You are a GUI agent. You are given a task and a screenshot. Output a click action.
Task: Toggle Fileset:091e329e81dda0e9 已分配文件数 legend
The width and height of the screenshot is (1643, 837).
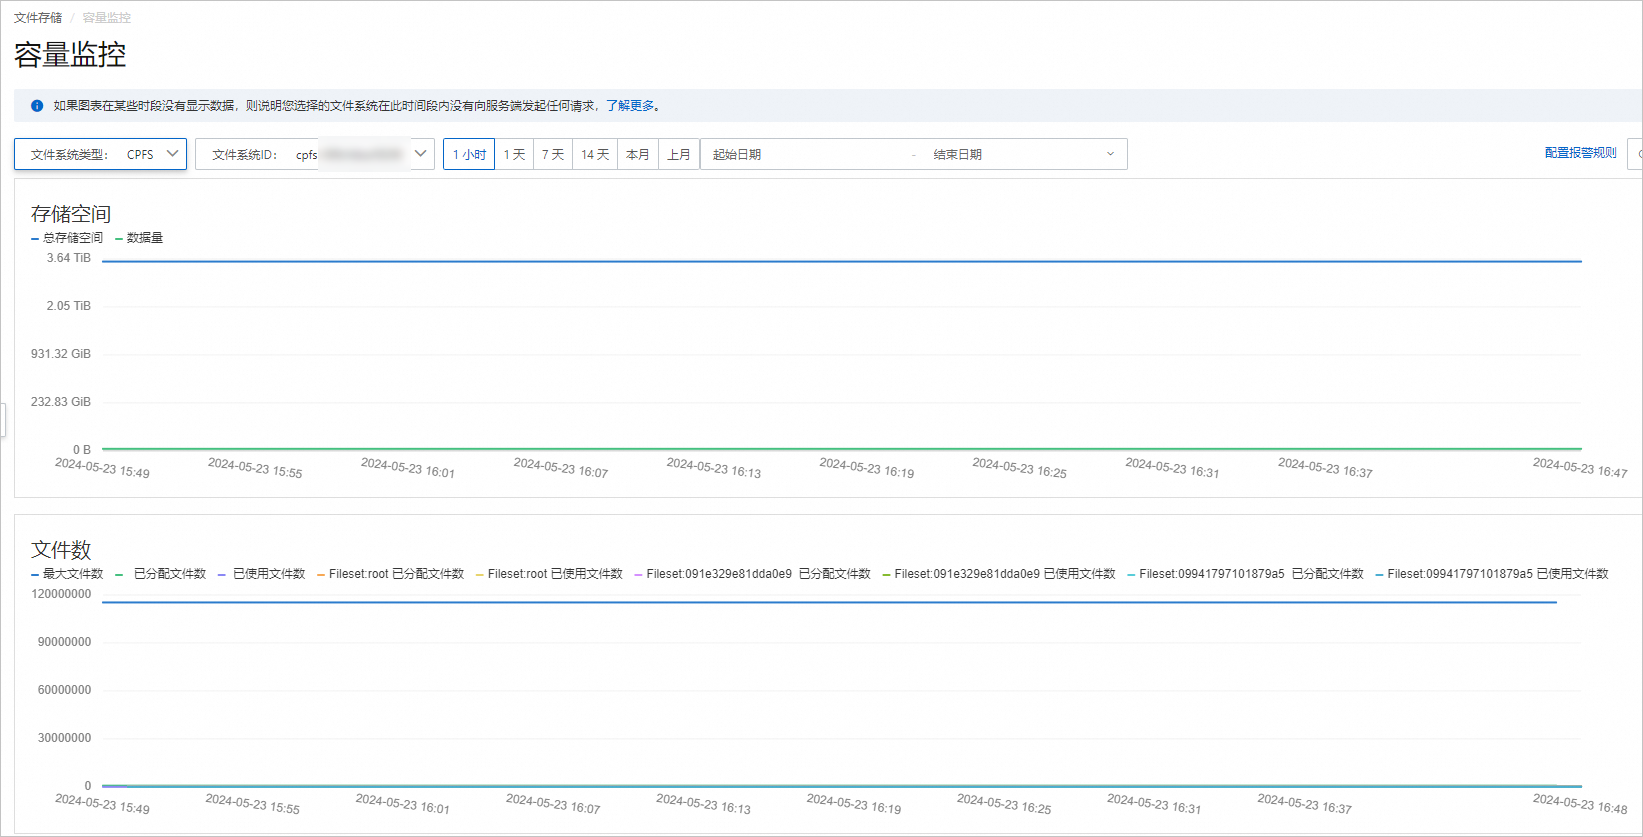pos(752,574)
